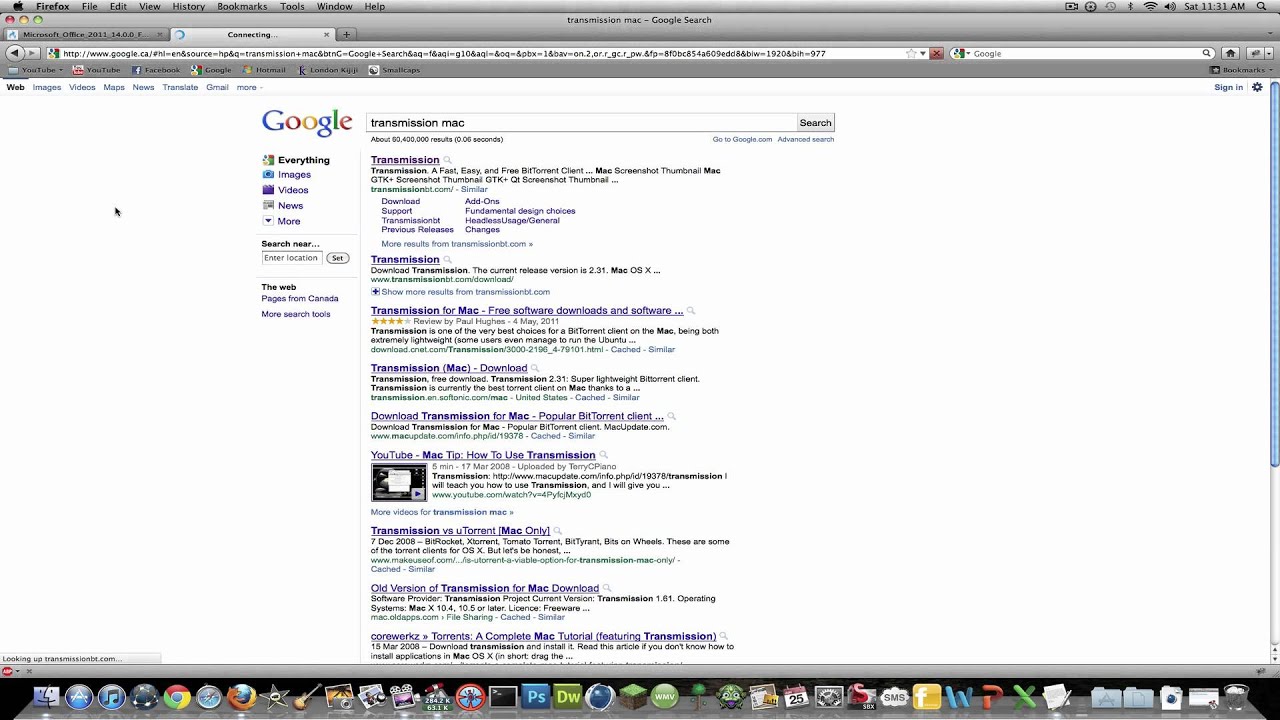Open iTunes from the dock
The width and height of the screenshot is (1280, 720).
111,696
